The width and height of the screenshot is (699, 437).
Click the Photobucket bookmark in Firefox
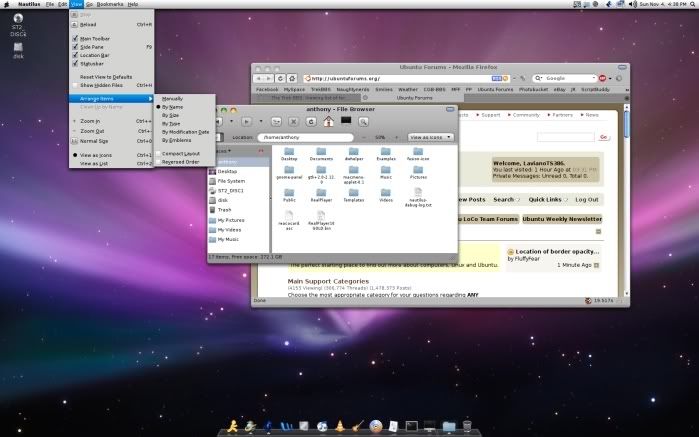click(533, 90)
